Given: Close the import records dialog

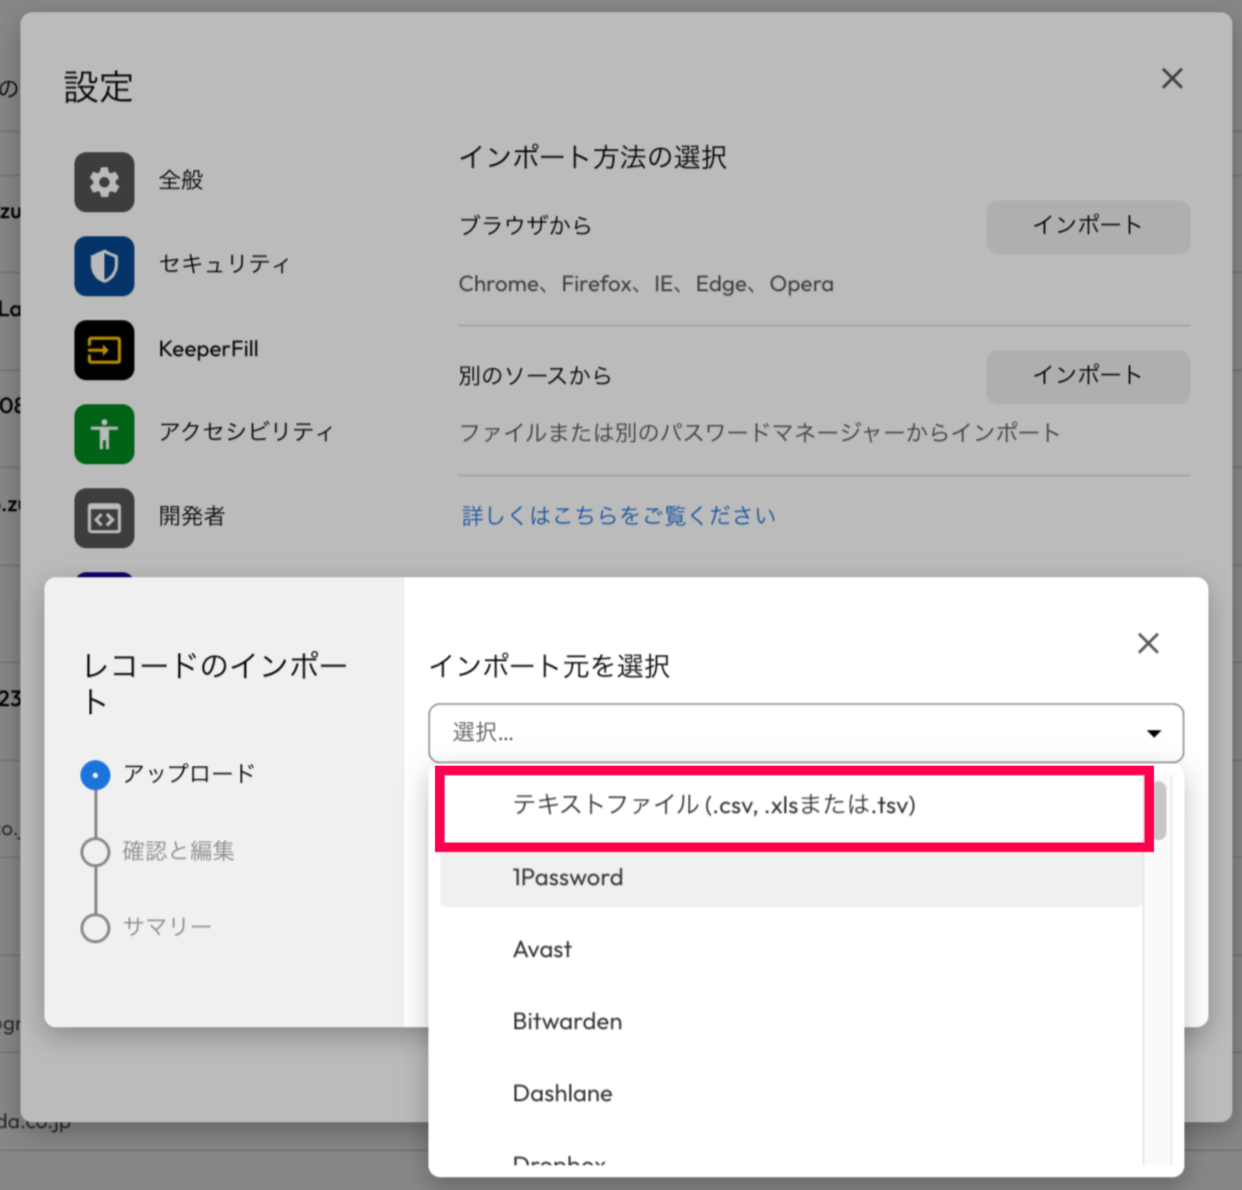Looking at the screenshot, I should [x=1148, y=643].
